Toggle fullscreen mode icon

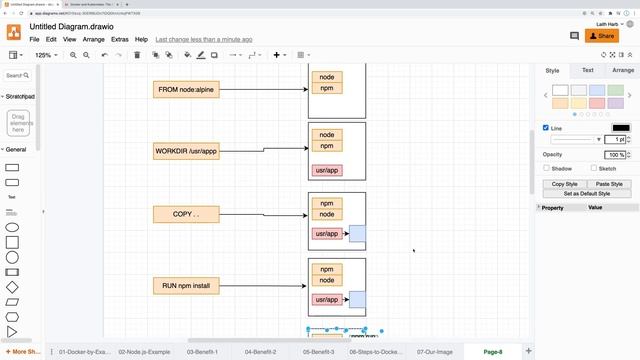coord(612,55)
